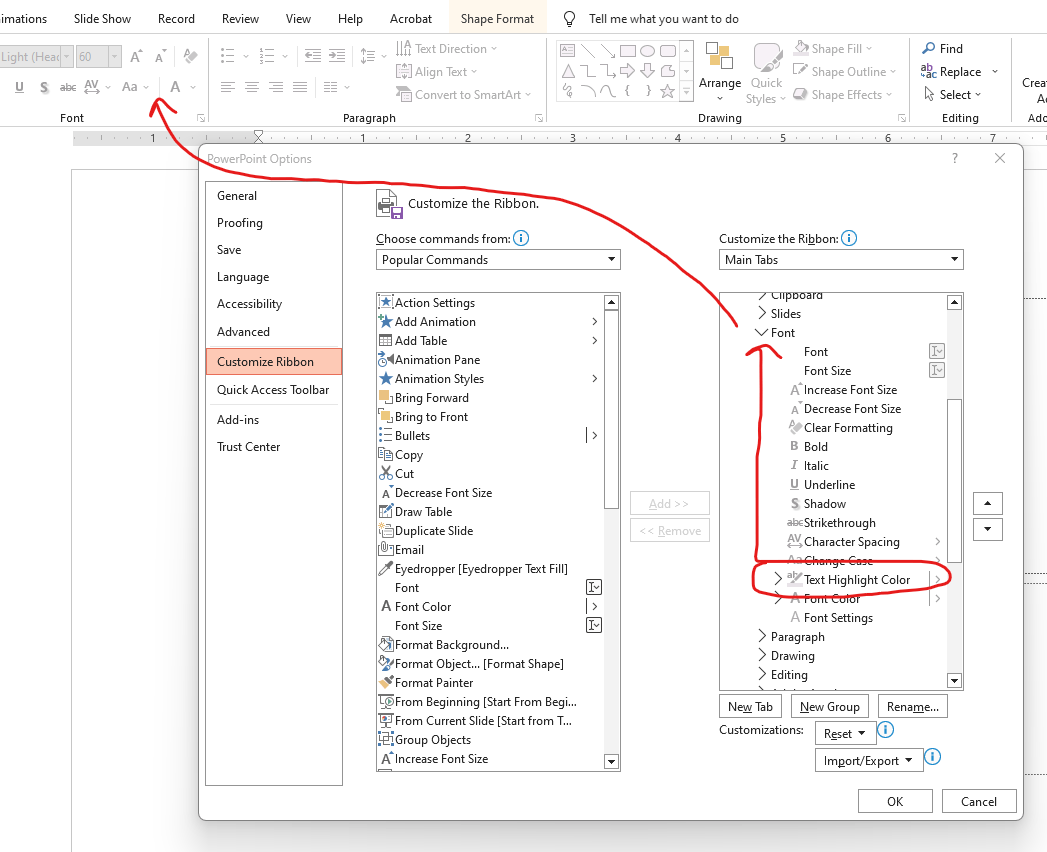Click Decrease List Level icon

[x=312, y=56]
